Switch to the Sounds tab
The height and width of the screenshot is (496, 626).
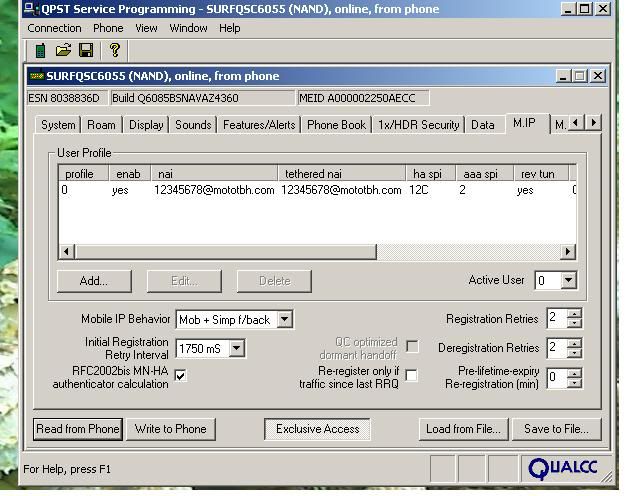[193, 125]
